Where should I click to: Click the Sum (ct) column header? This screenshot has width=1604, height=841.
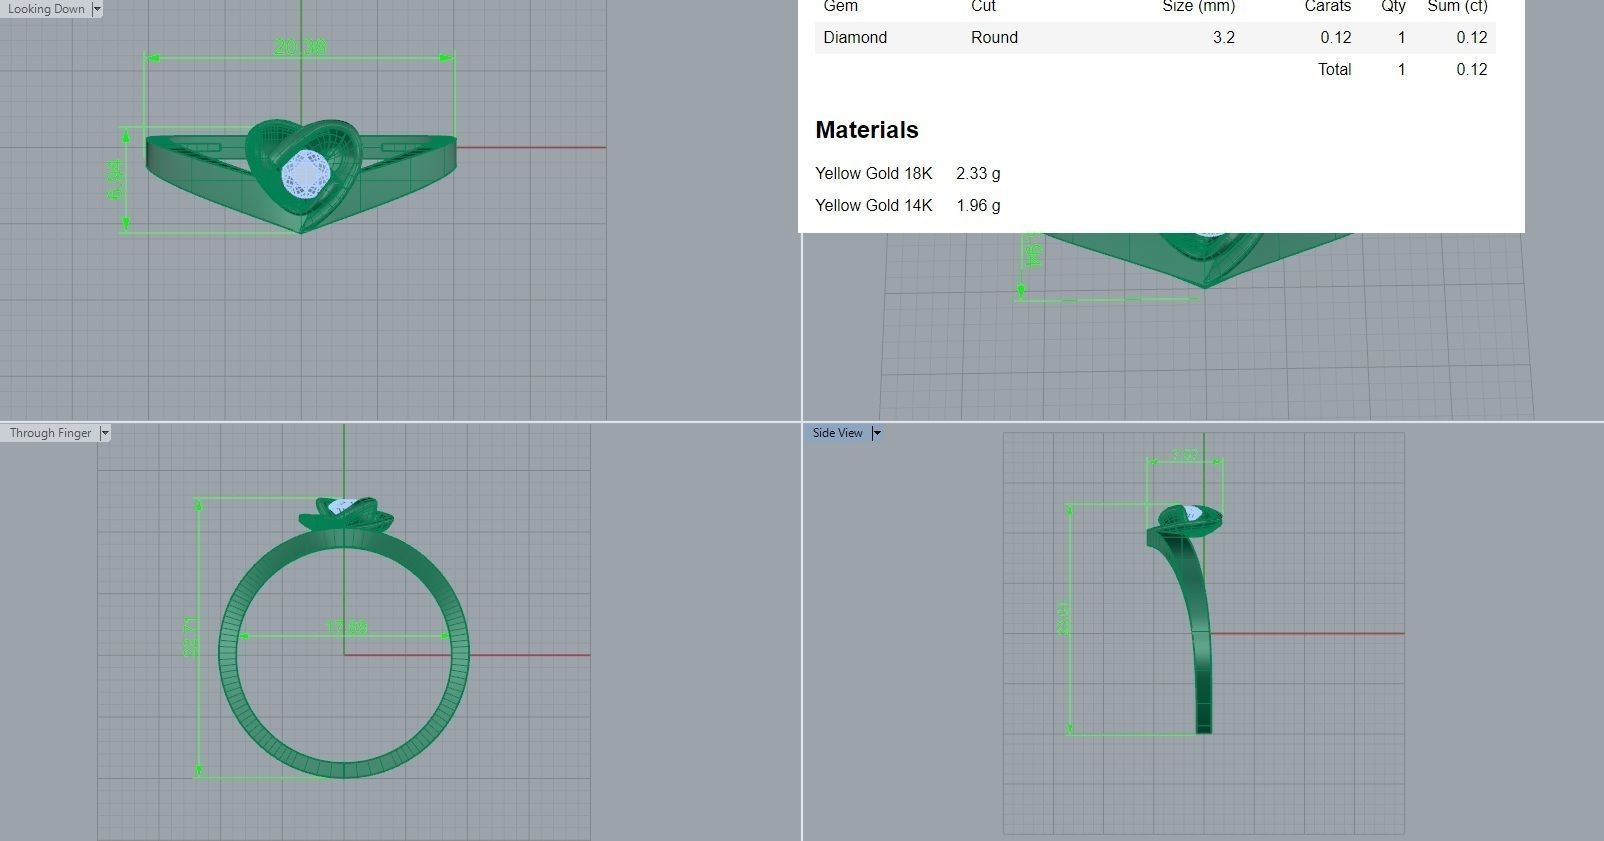click(x=1457, y=6)
